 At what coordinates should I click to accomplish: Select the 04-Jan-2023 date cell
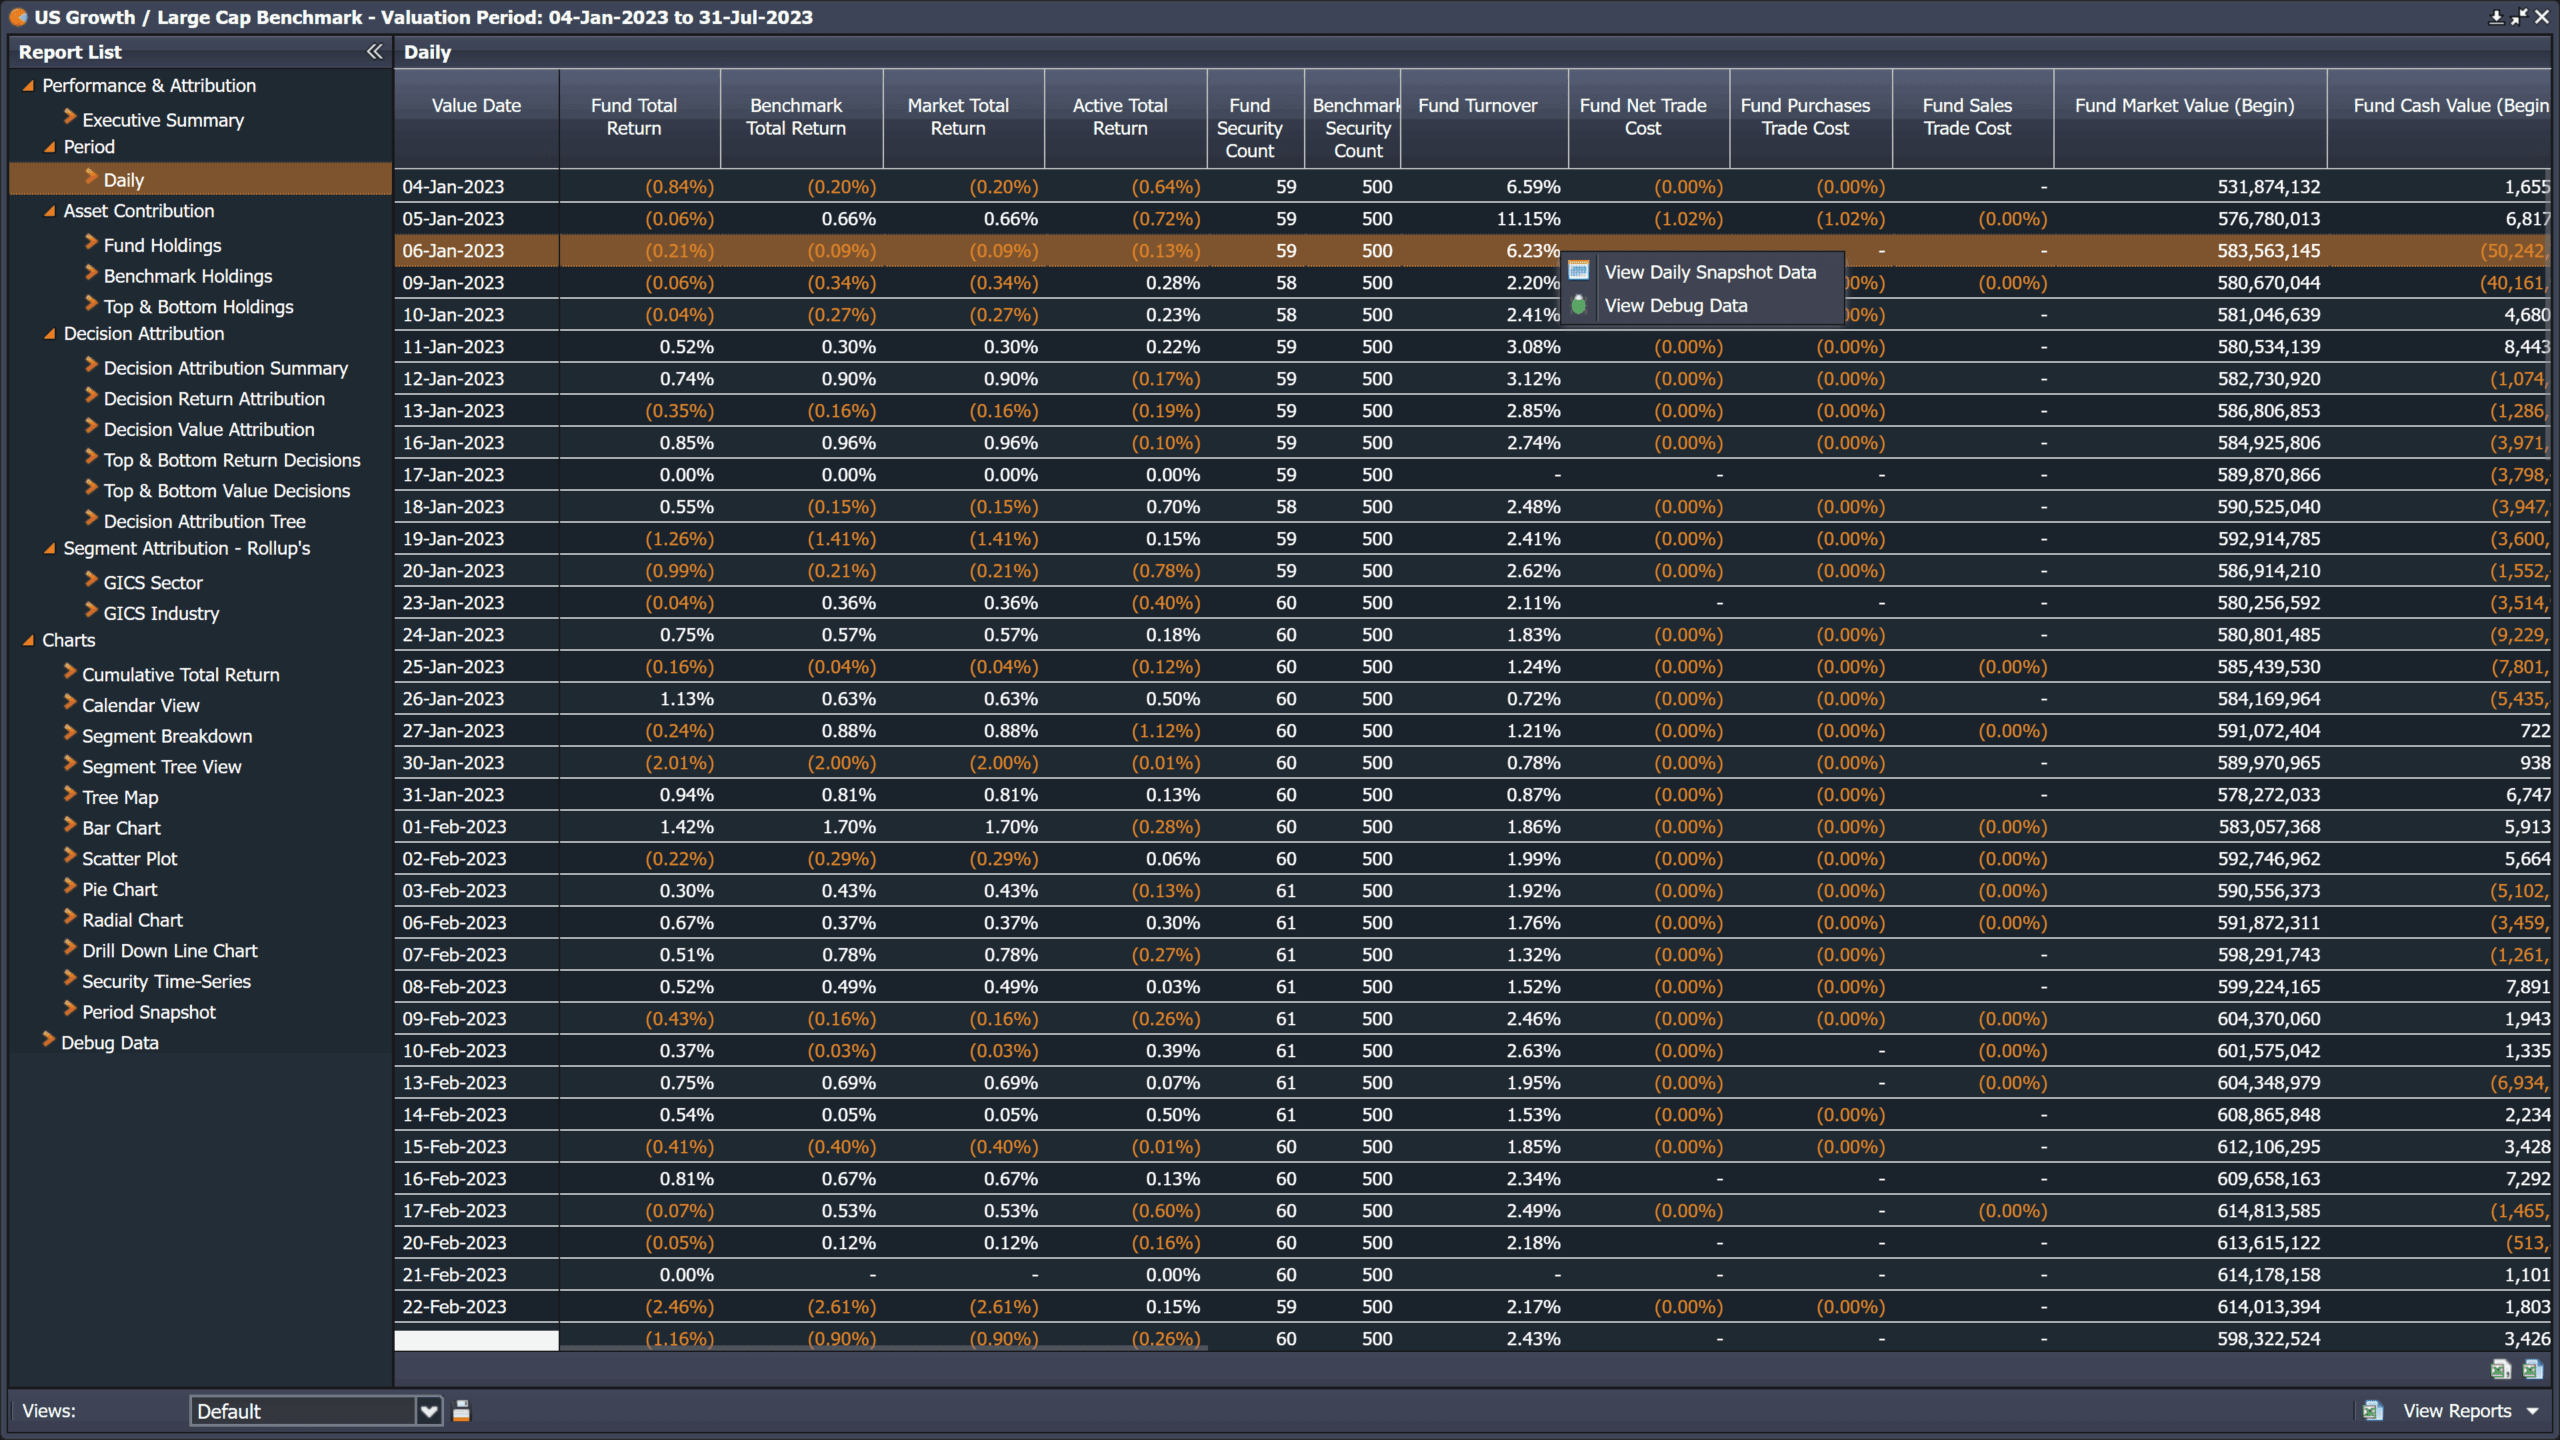(x=476, y=187)
